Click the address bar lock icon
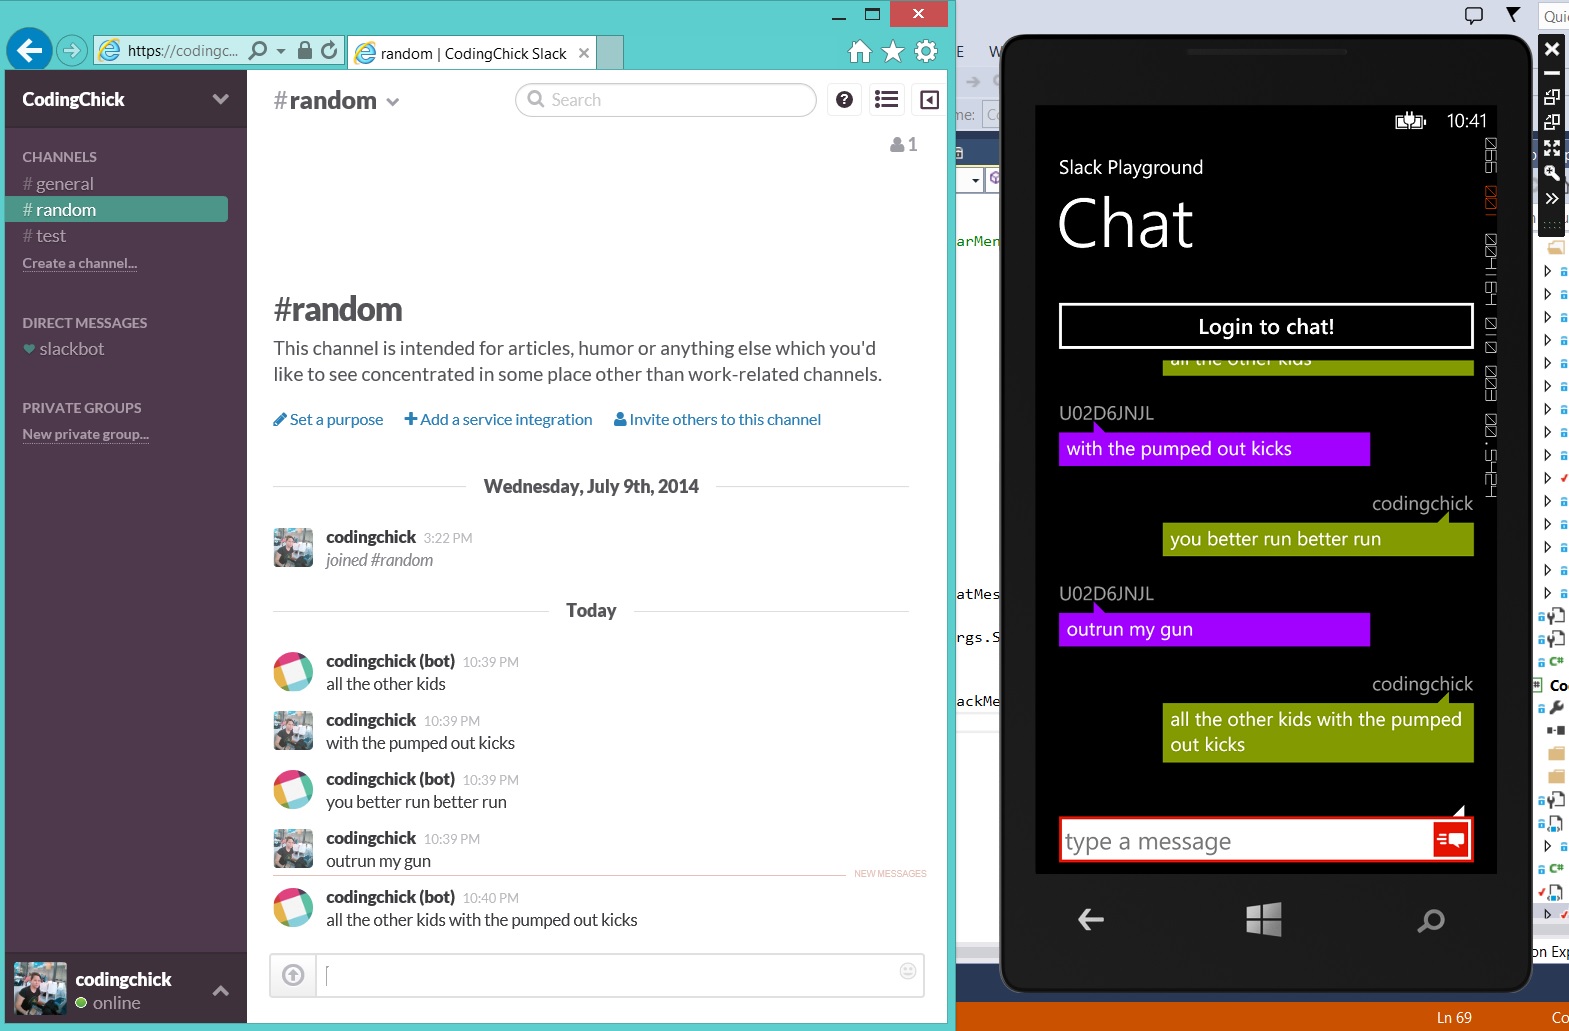Screen dimensions: 1569x1031 [x=305, y=50]
